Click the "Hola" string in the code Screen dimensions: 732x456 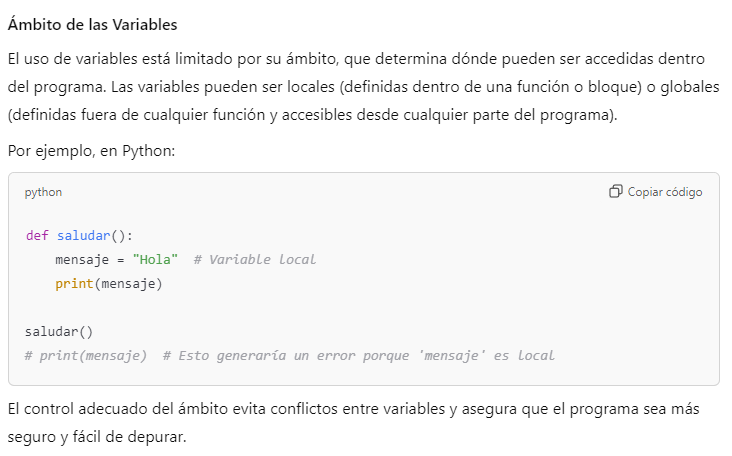click(x=155, y=260)
